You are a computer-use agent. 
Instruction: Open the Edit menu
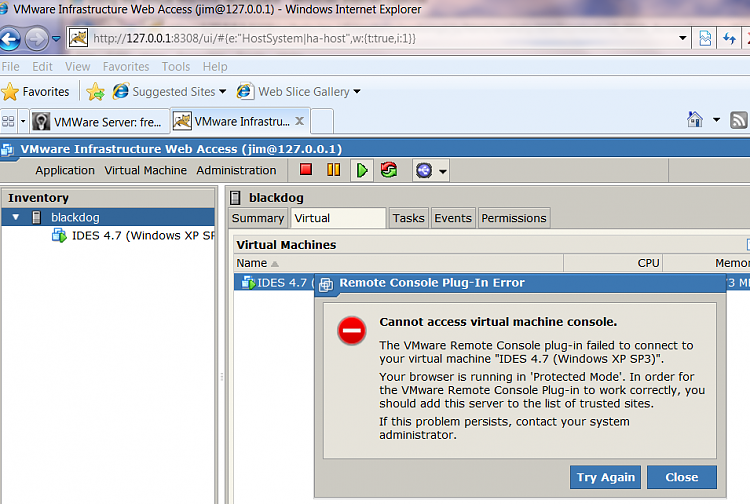point(42,66)
